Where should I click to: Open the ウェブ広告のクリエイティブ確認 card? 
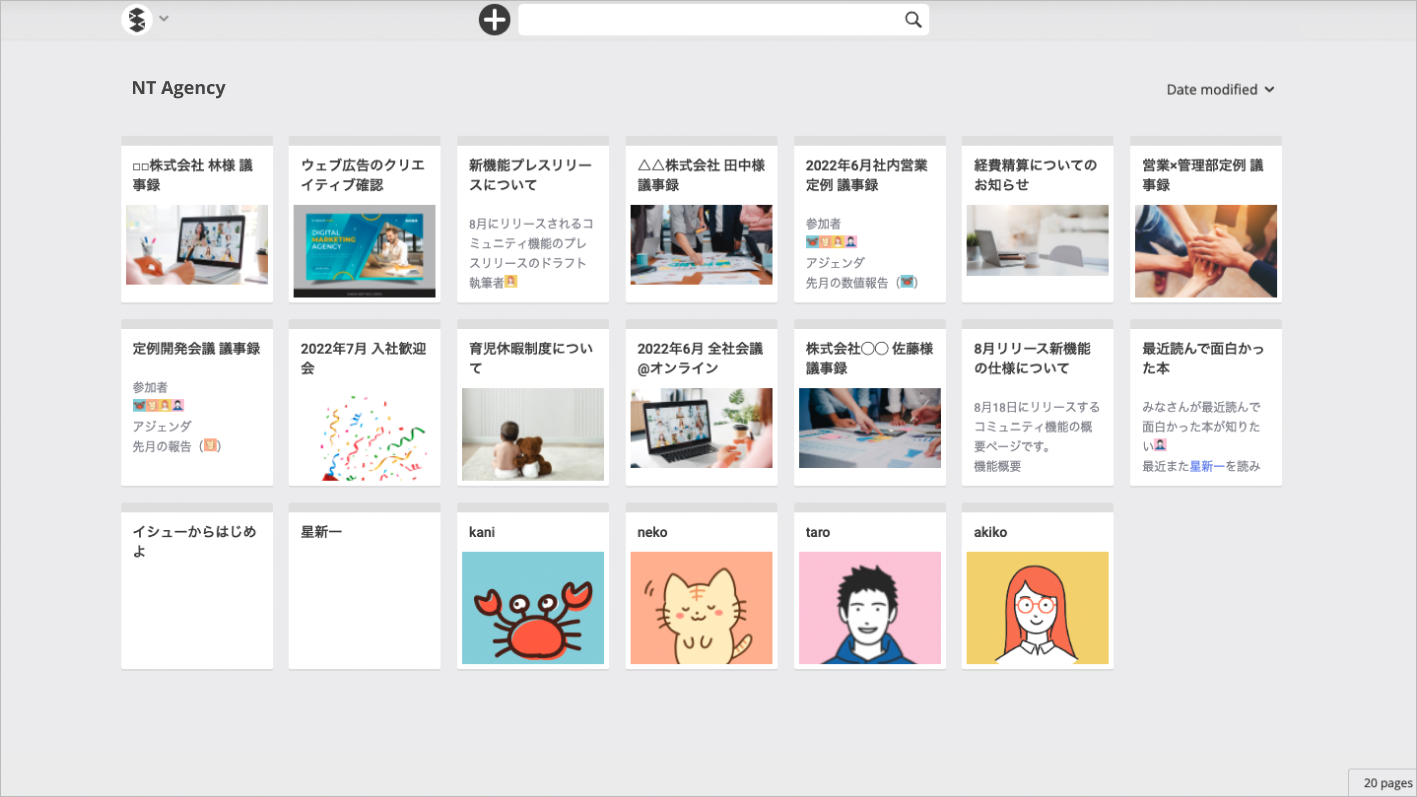click(365, 219)
